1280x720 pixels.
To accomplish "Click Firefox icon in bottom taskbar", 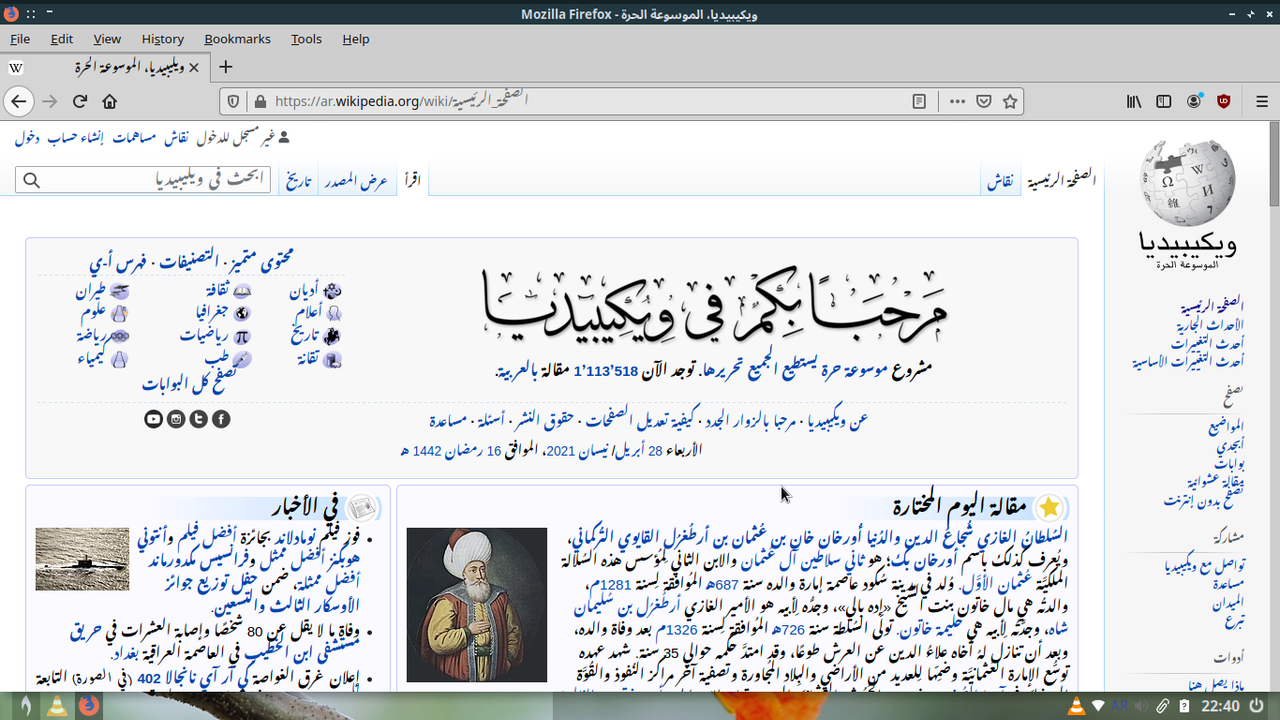I will (x=90, y=706).
